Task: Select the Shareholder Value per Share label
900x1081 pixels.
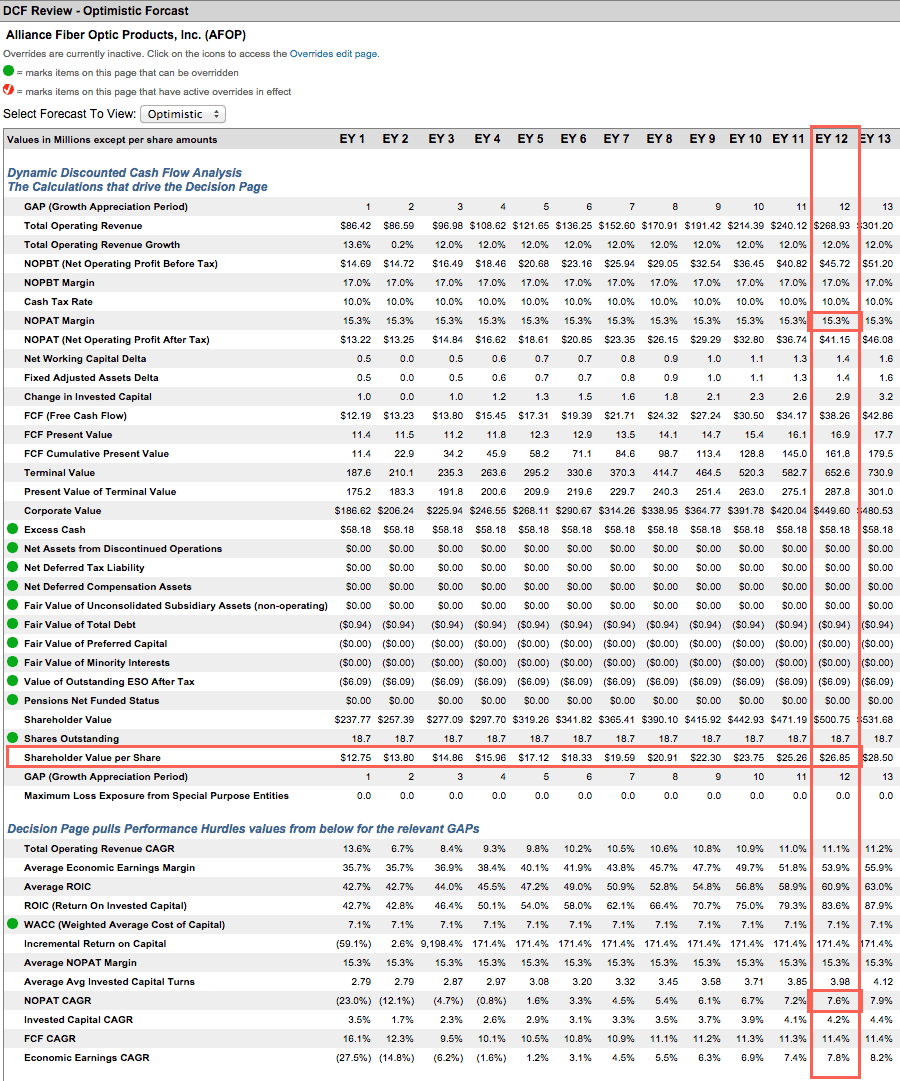Action: [92, 757]
